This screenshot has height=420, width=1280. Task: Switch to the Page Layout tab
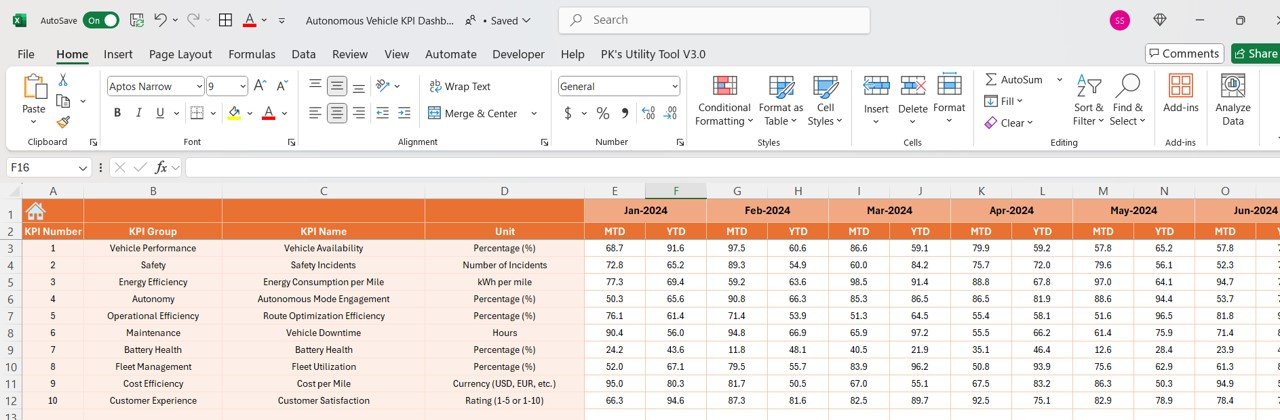(180, 54)
